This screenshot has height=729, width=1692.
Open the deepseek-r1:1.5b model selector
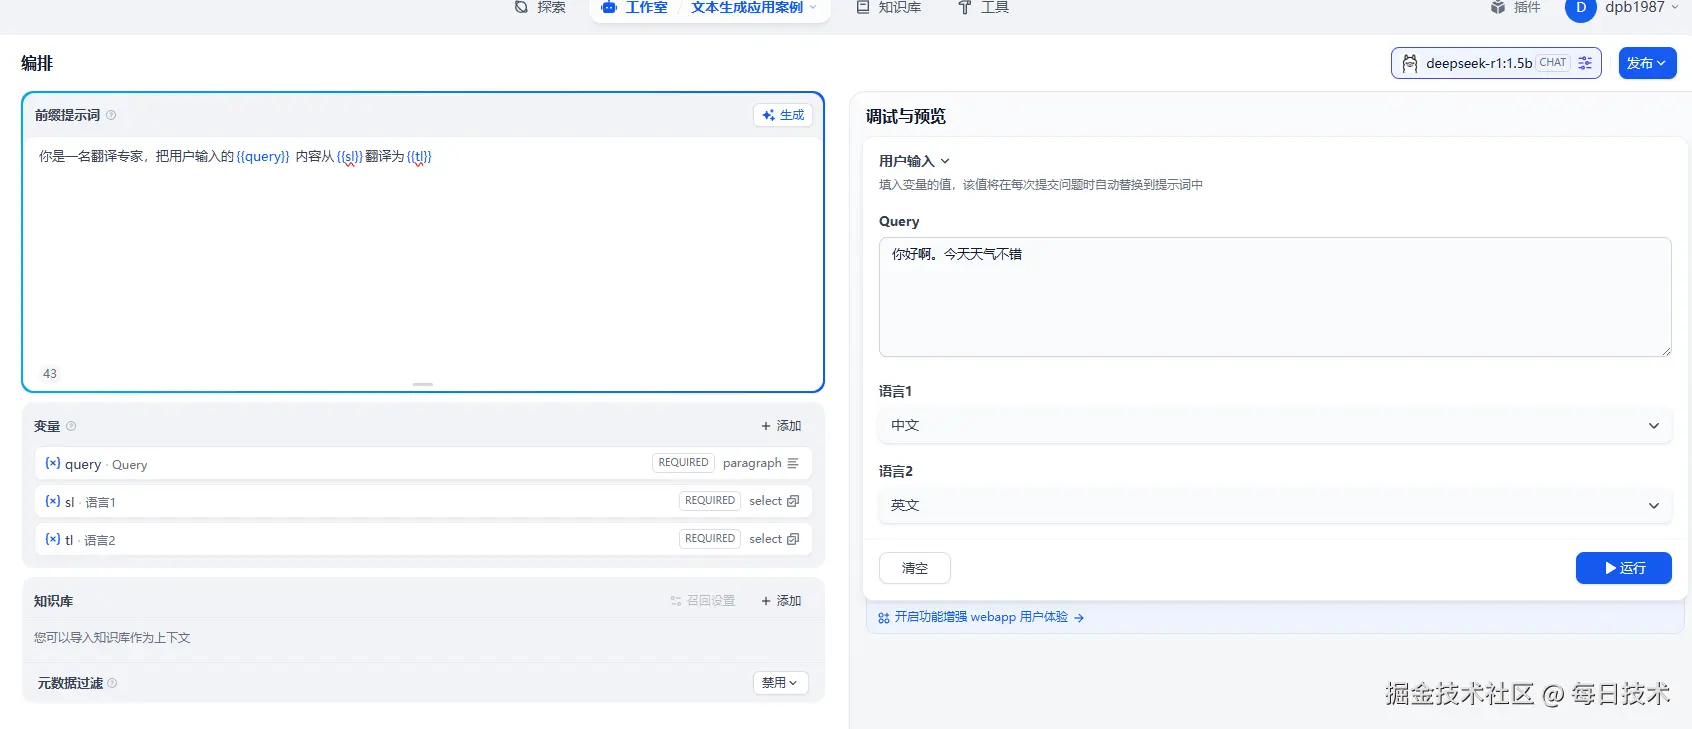1496,63
